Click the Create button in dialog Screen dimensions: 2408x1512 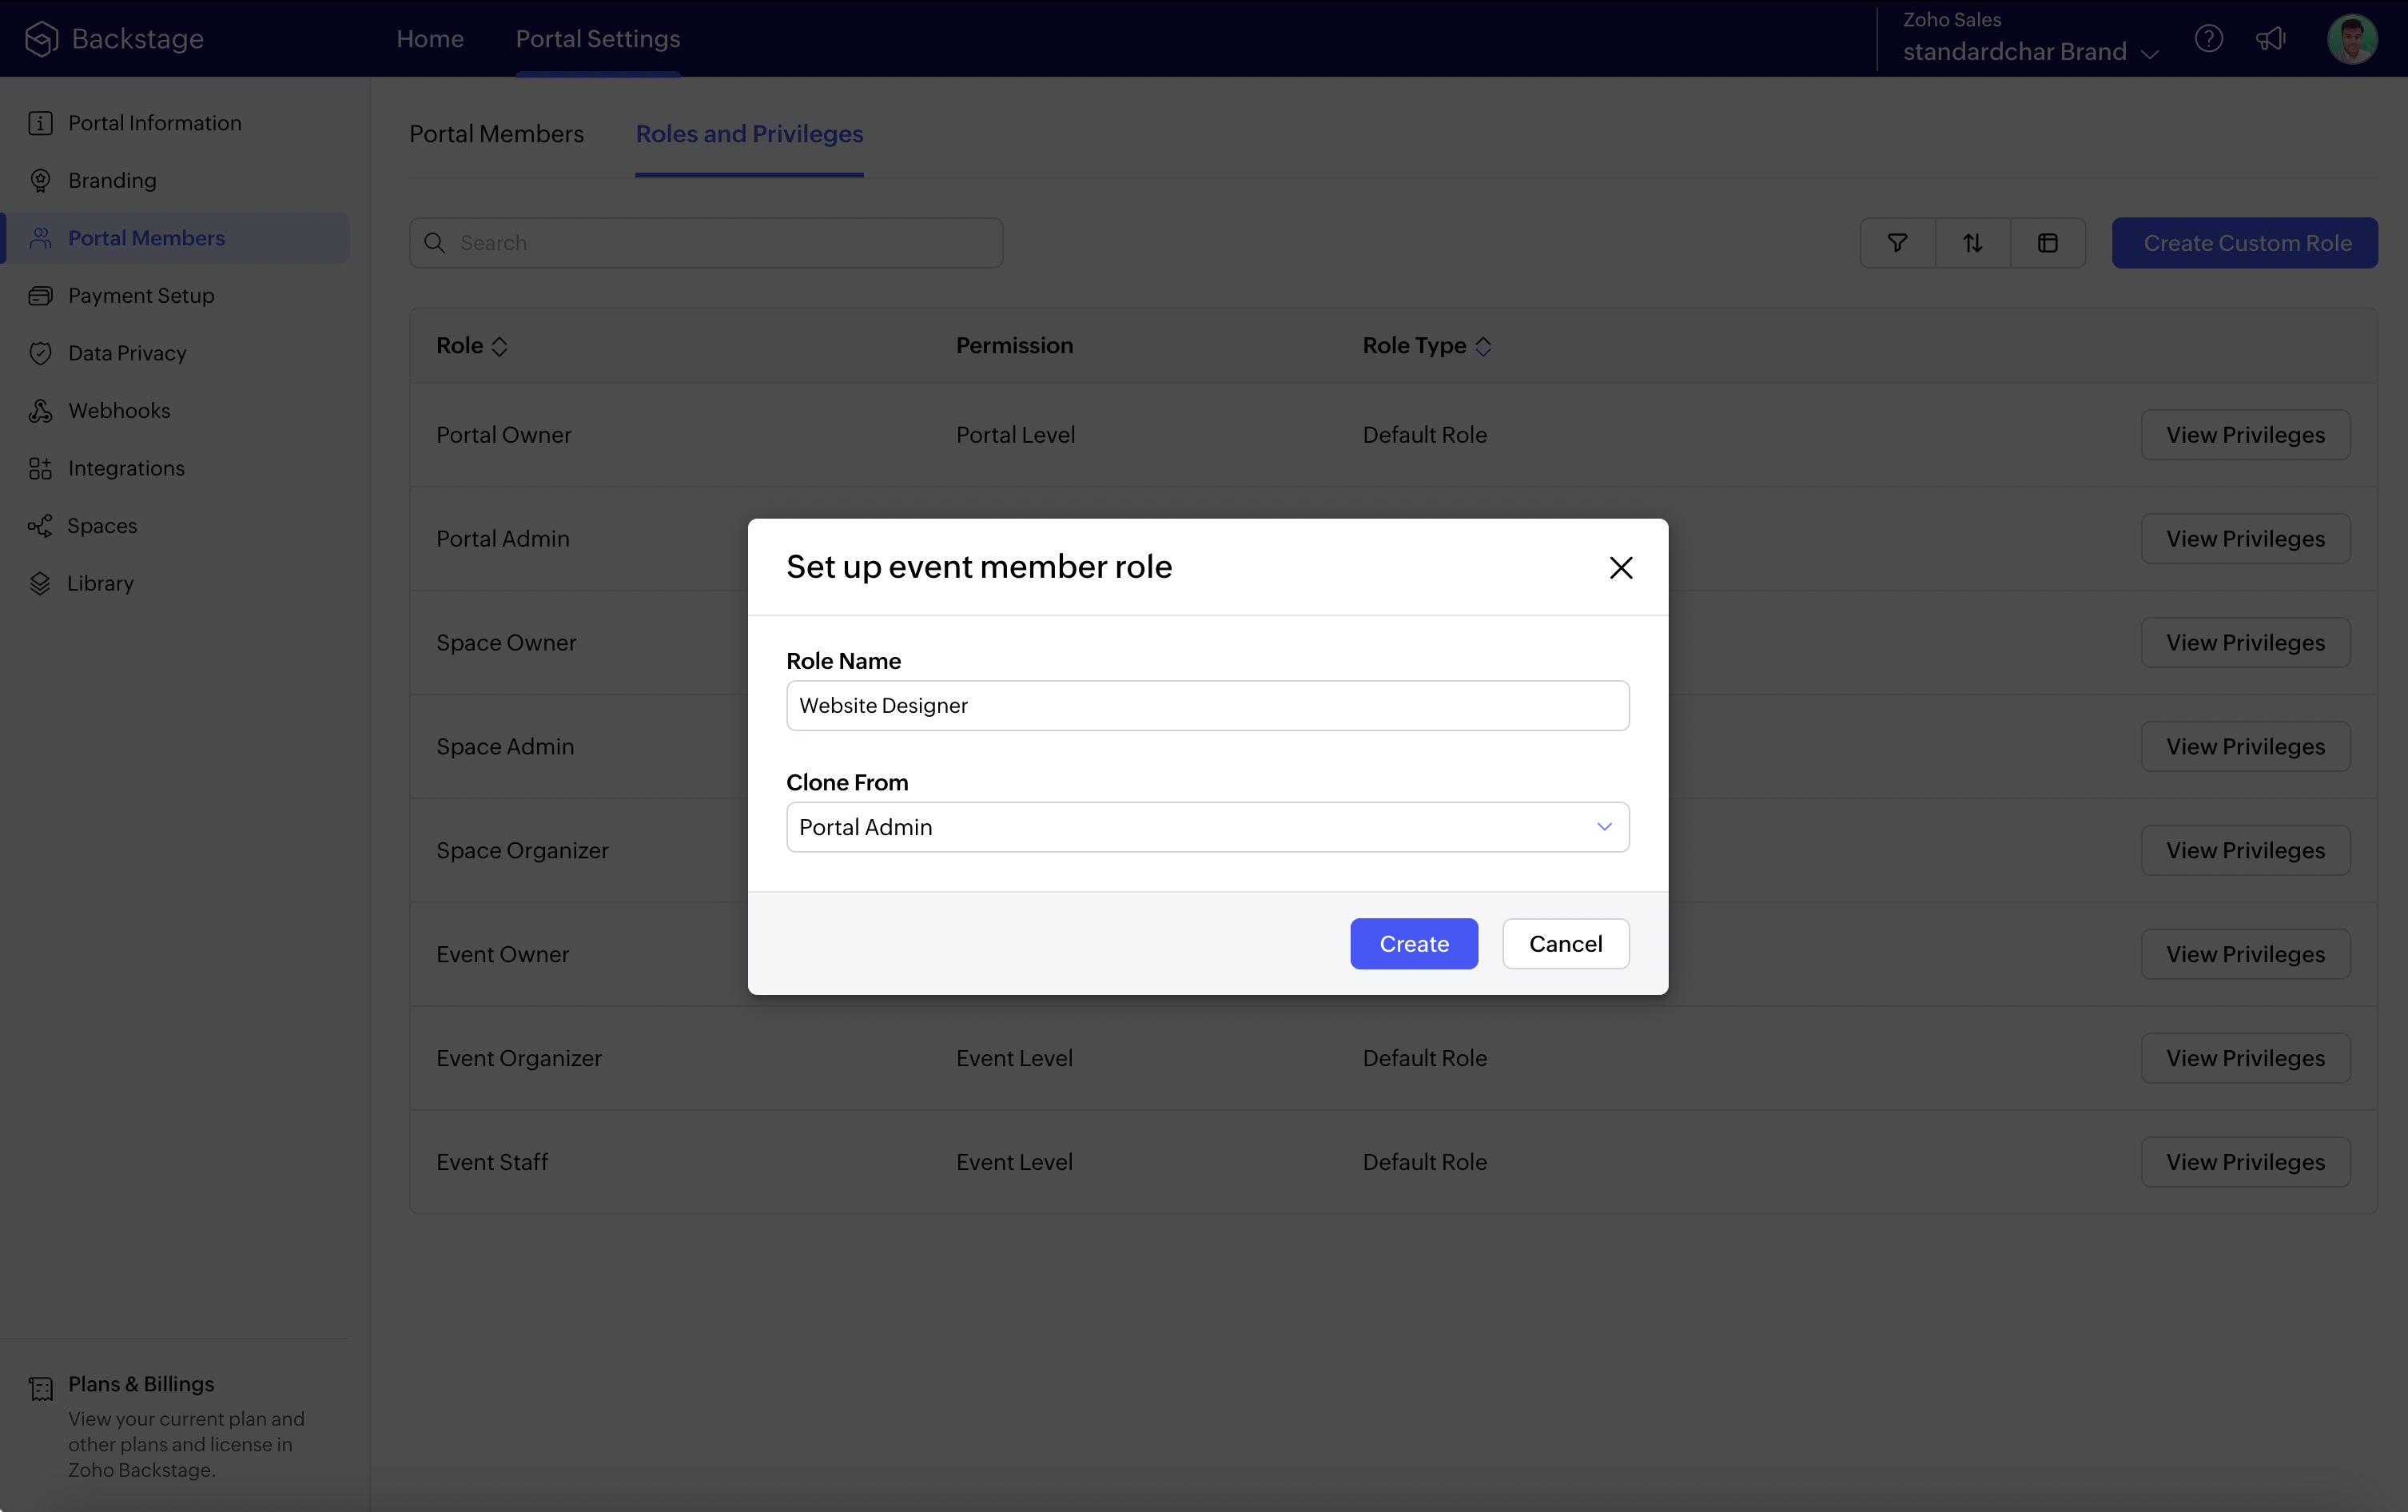coord(1413,943)
